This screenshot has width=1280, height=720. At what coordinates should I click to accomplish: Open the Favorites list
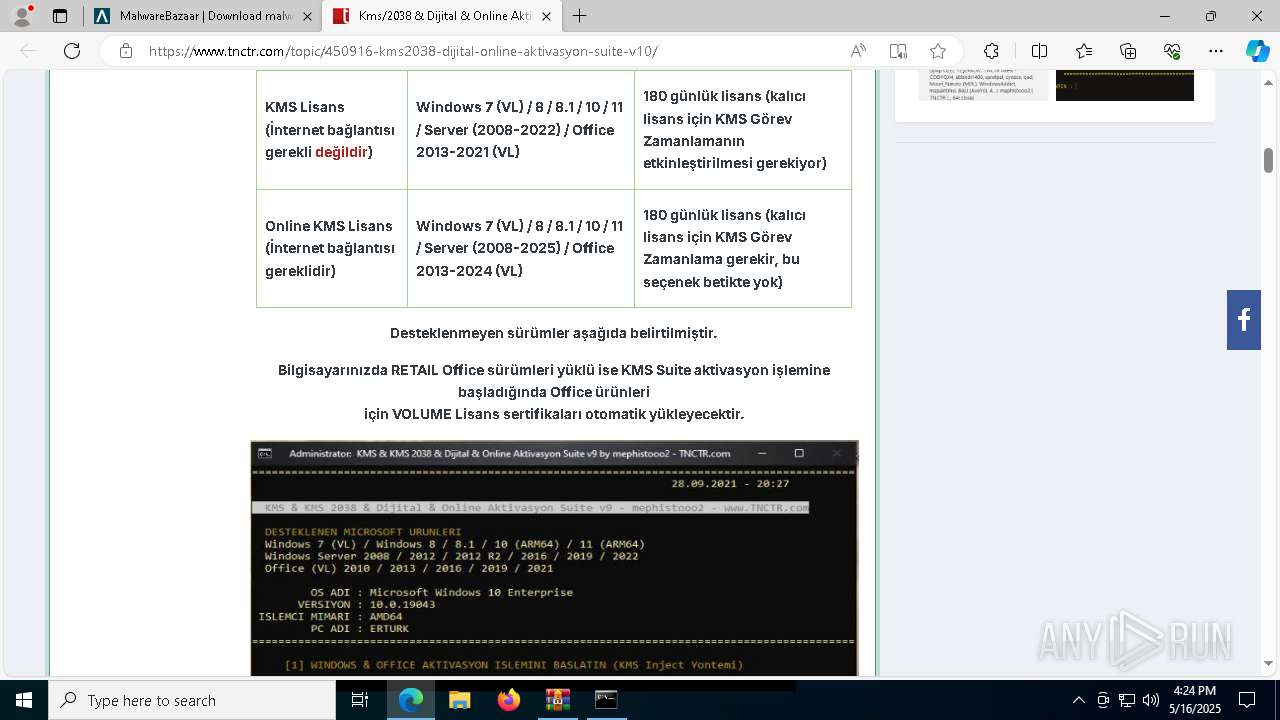[1084, 51]
